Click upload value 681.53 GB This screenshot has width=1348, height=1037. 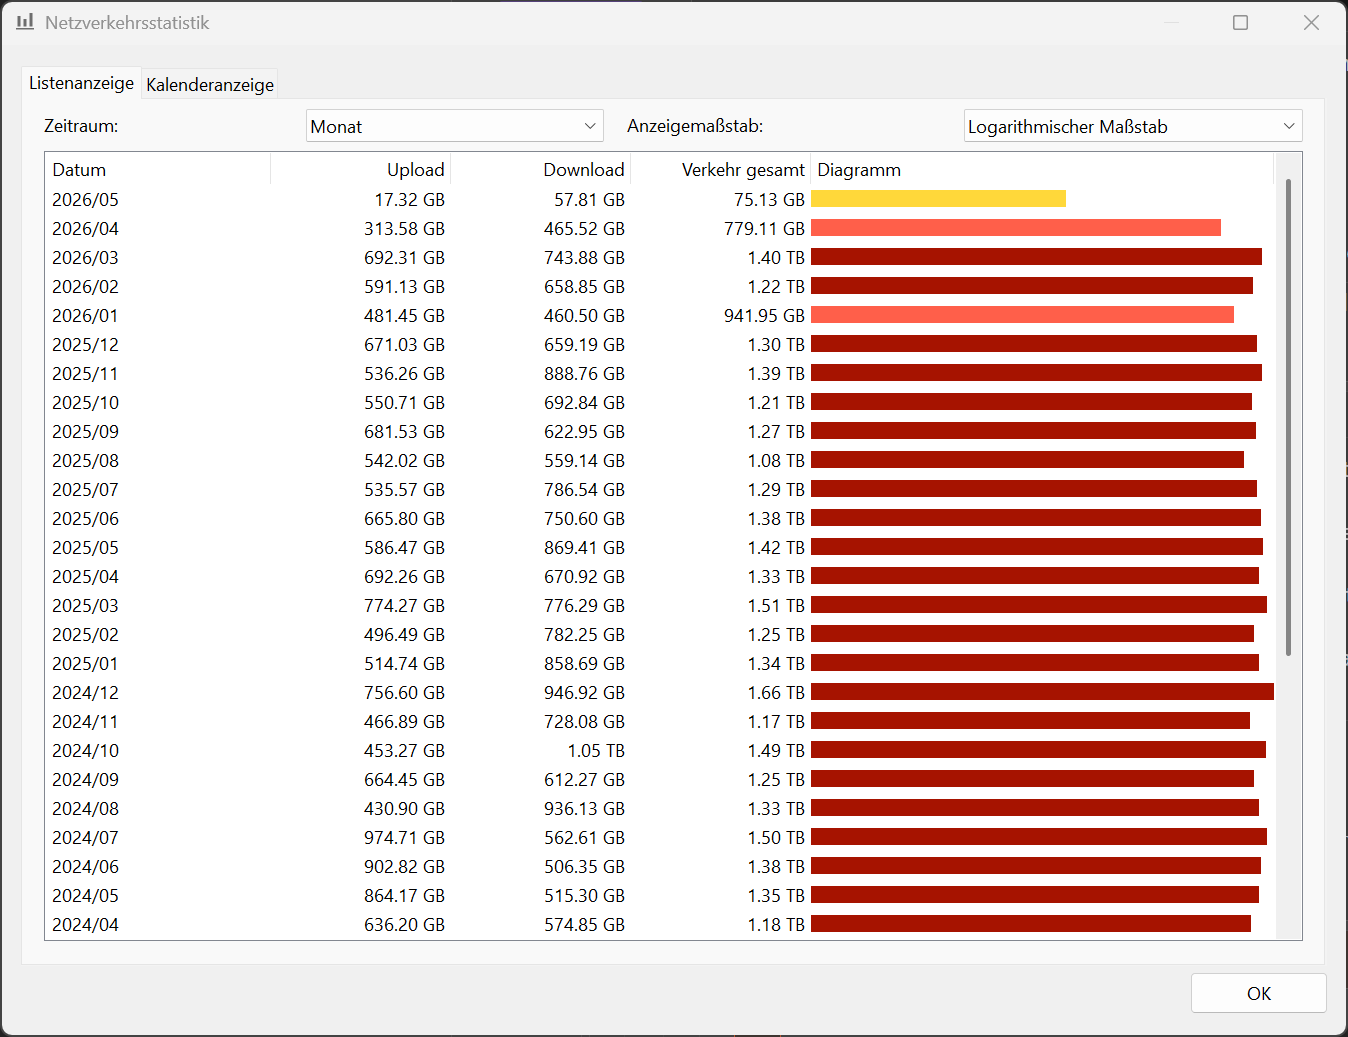pyautogui.click(x=404, y=432)
